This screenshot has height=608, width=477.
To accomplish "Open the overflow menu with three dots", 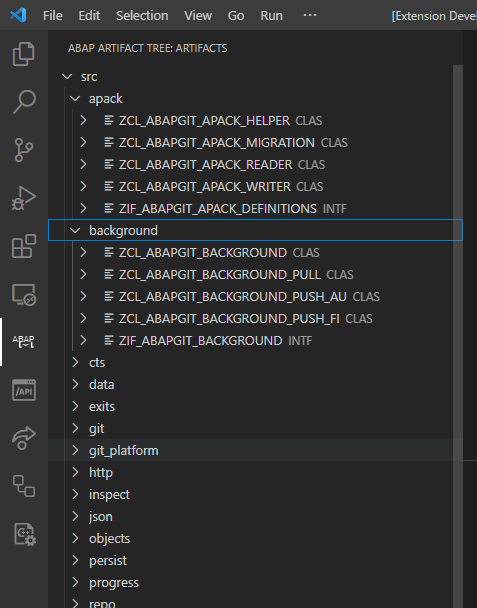I will tap(310, 16).
